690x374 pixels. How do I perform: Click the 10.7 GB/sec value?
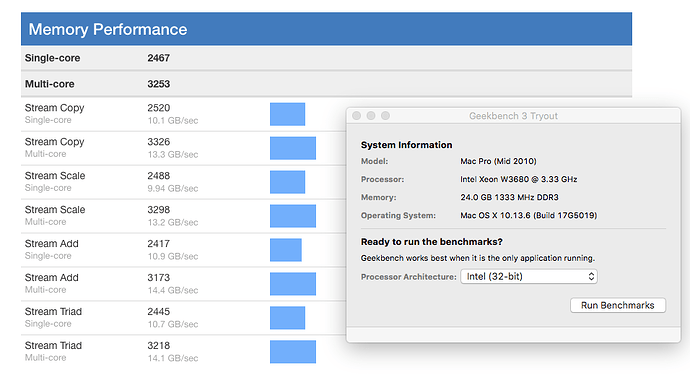pos(172,324)
